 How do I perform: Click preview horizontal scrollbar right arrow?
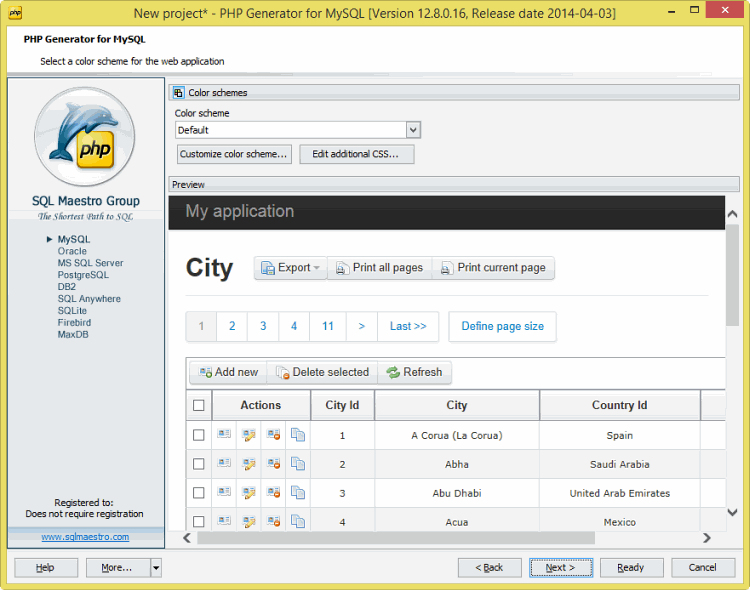click(707, 538)
